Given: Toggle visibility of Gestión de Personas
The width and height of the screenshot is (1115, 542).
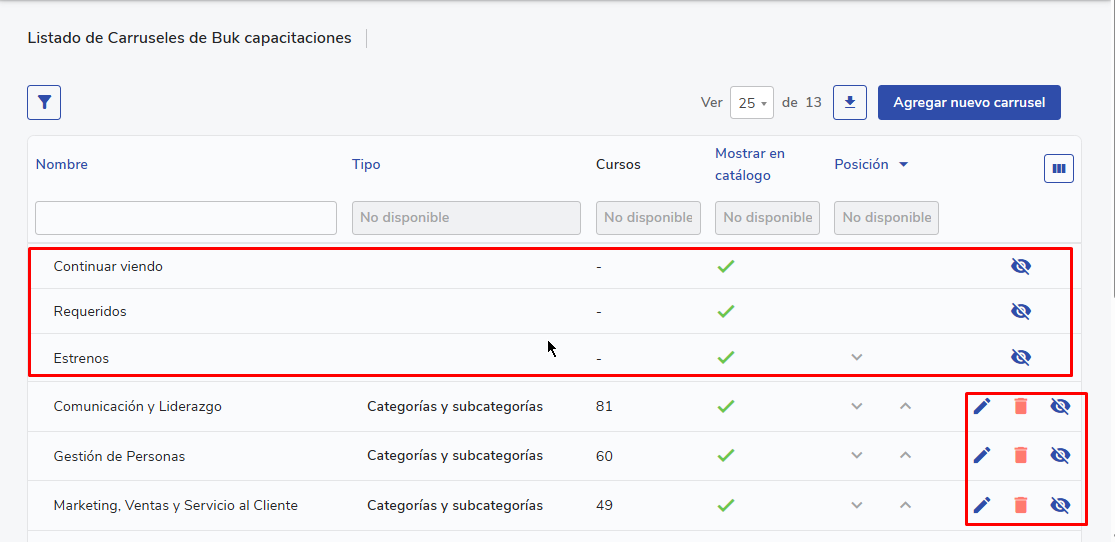Looking at the screenshot, I should click(1060, 455).
